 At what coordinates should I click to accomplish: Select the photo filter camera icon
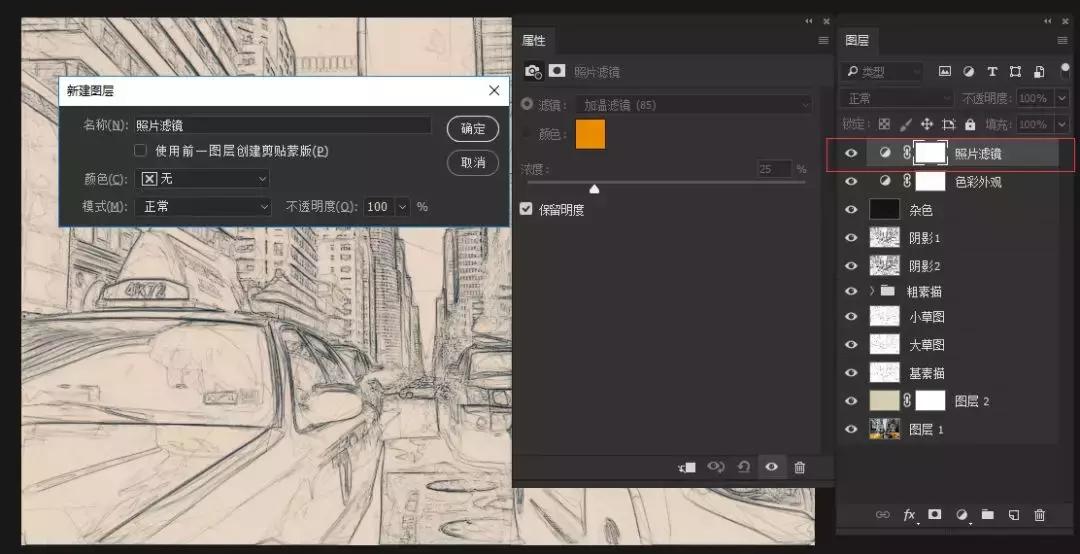533,71
